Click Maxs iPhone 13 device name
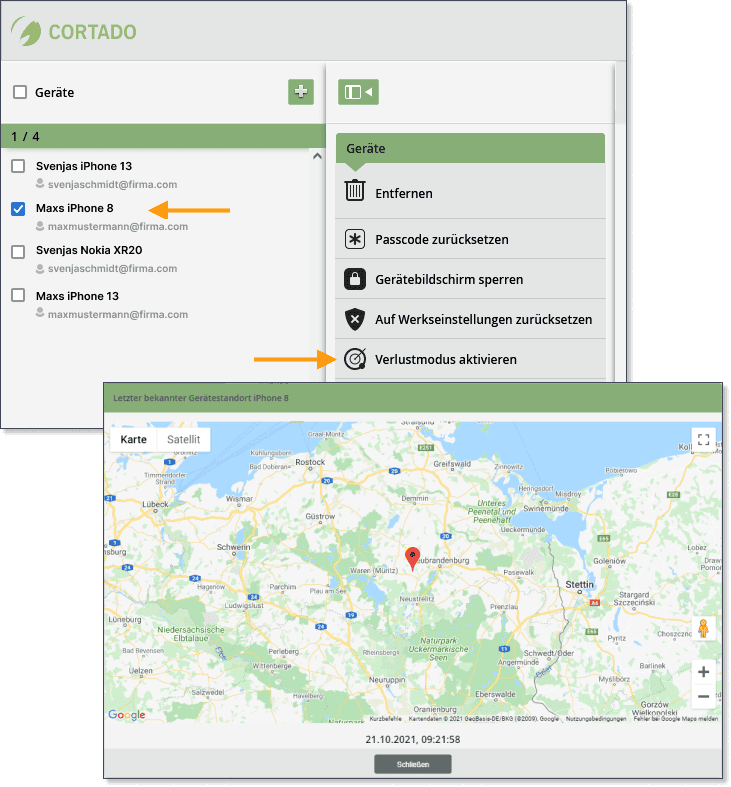Viewport: 731px width, 787px height. coord(77,296)
